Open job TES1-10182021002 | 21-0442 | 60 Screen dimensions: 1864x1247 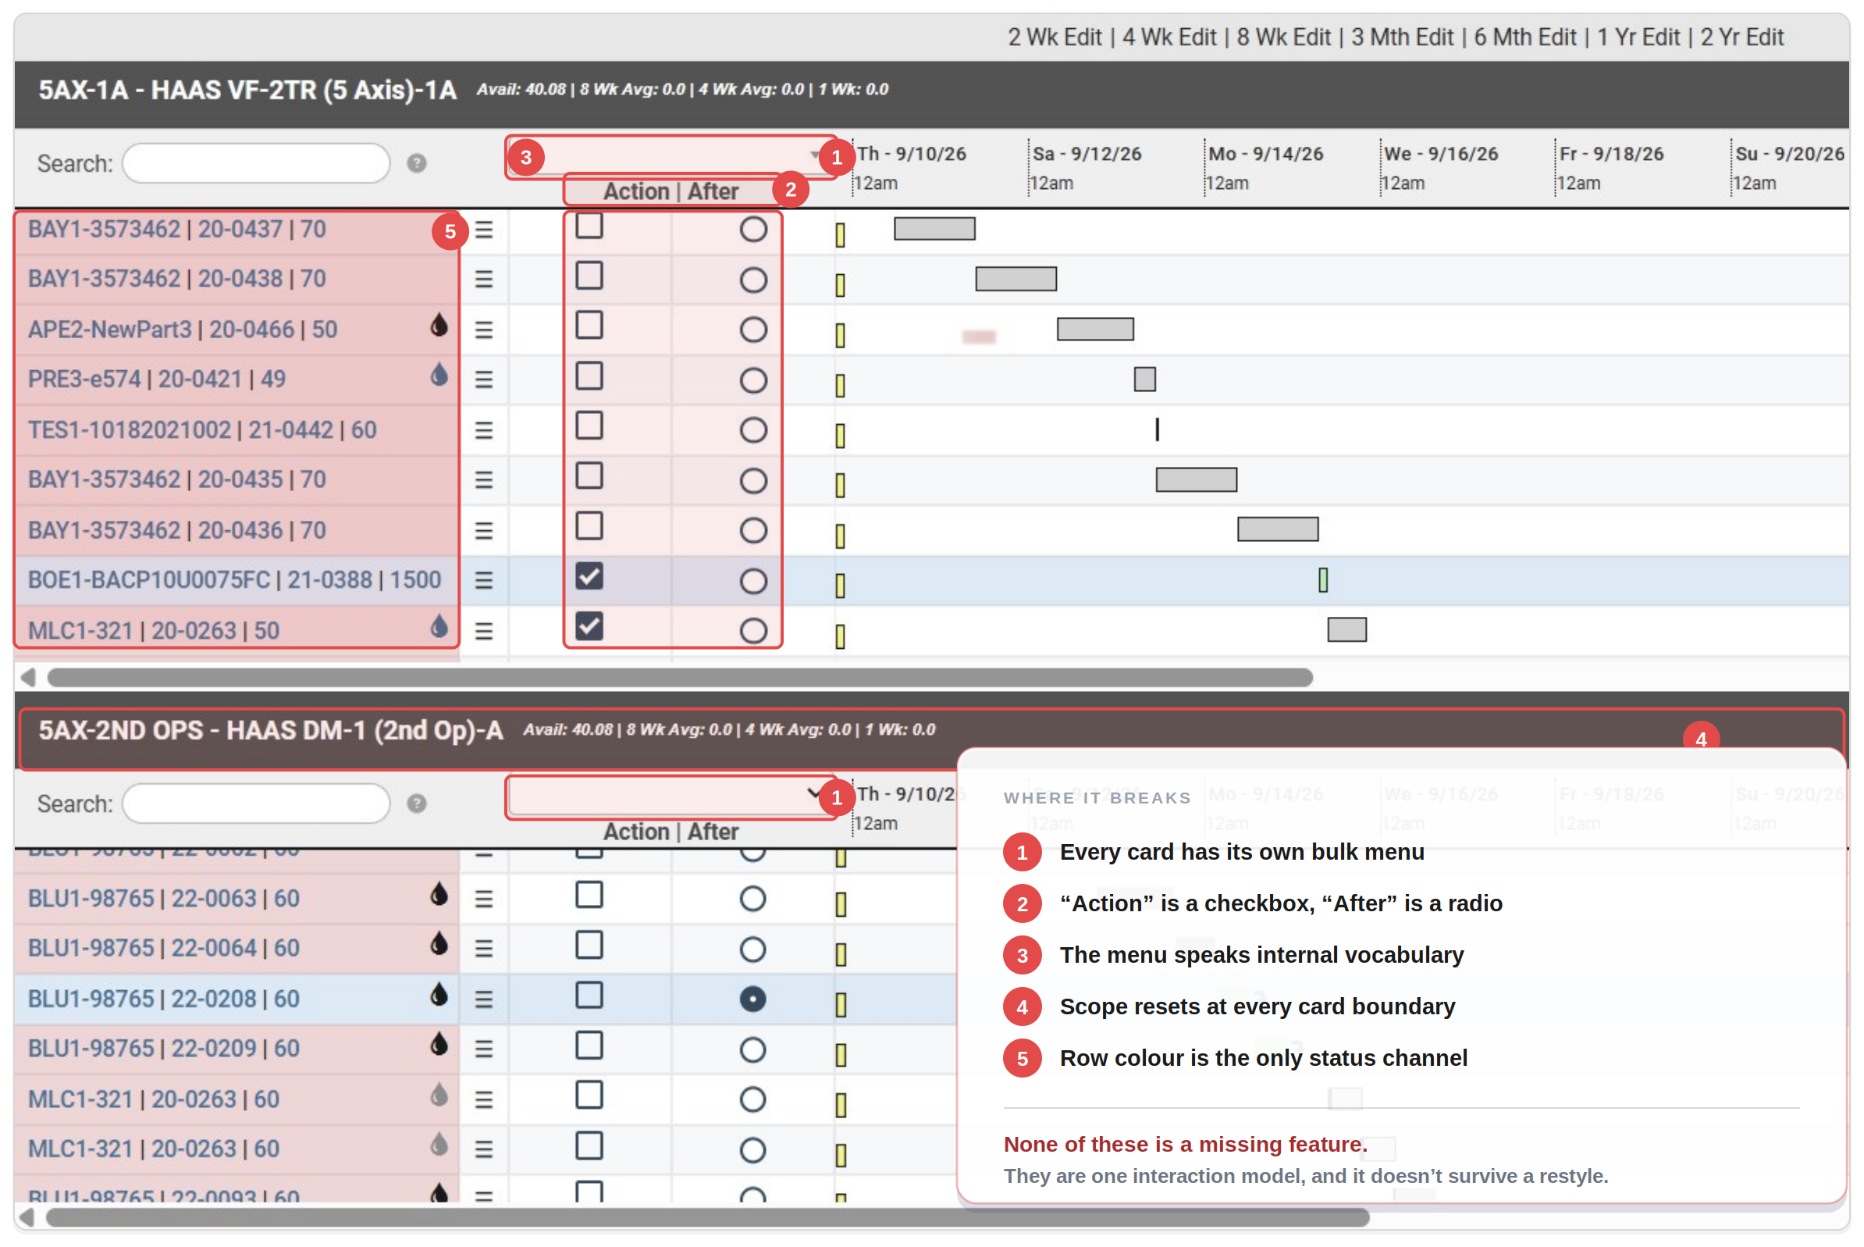point(202,430)
